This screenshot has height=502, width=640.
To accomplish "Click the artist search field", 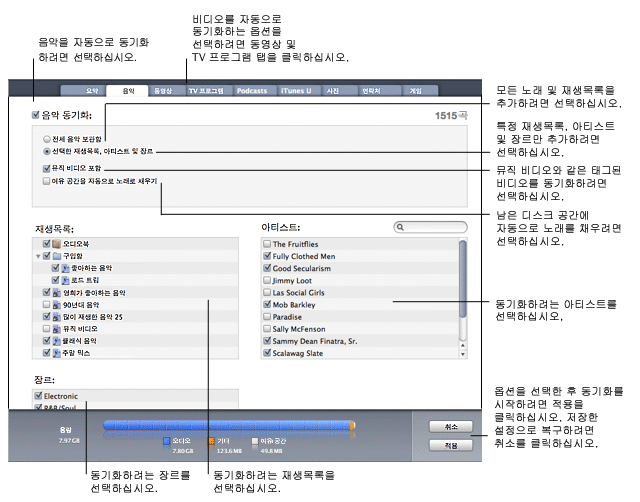I will click(431, 227).
